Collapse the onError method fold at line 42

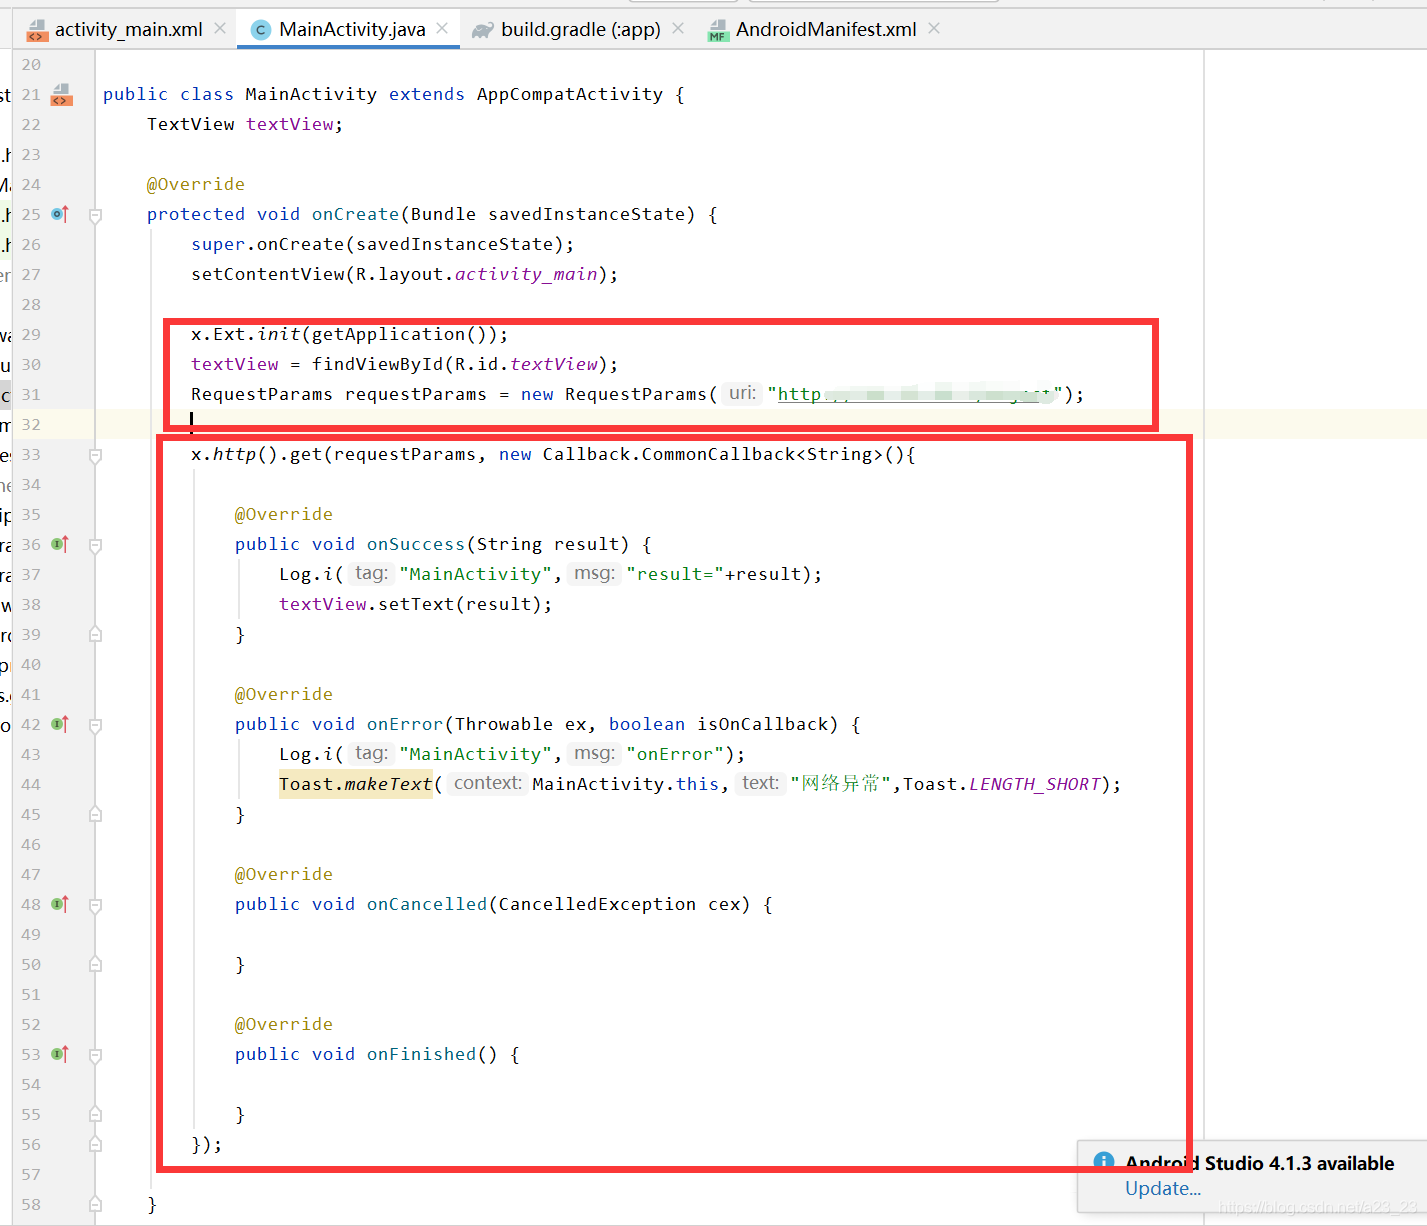pos(96,725)
